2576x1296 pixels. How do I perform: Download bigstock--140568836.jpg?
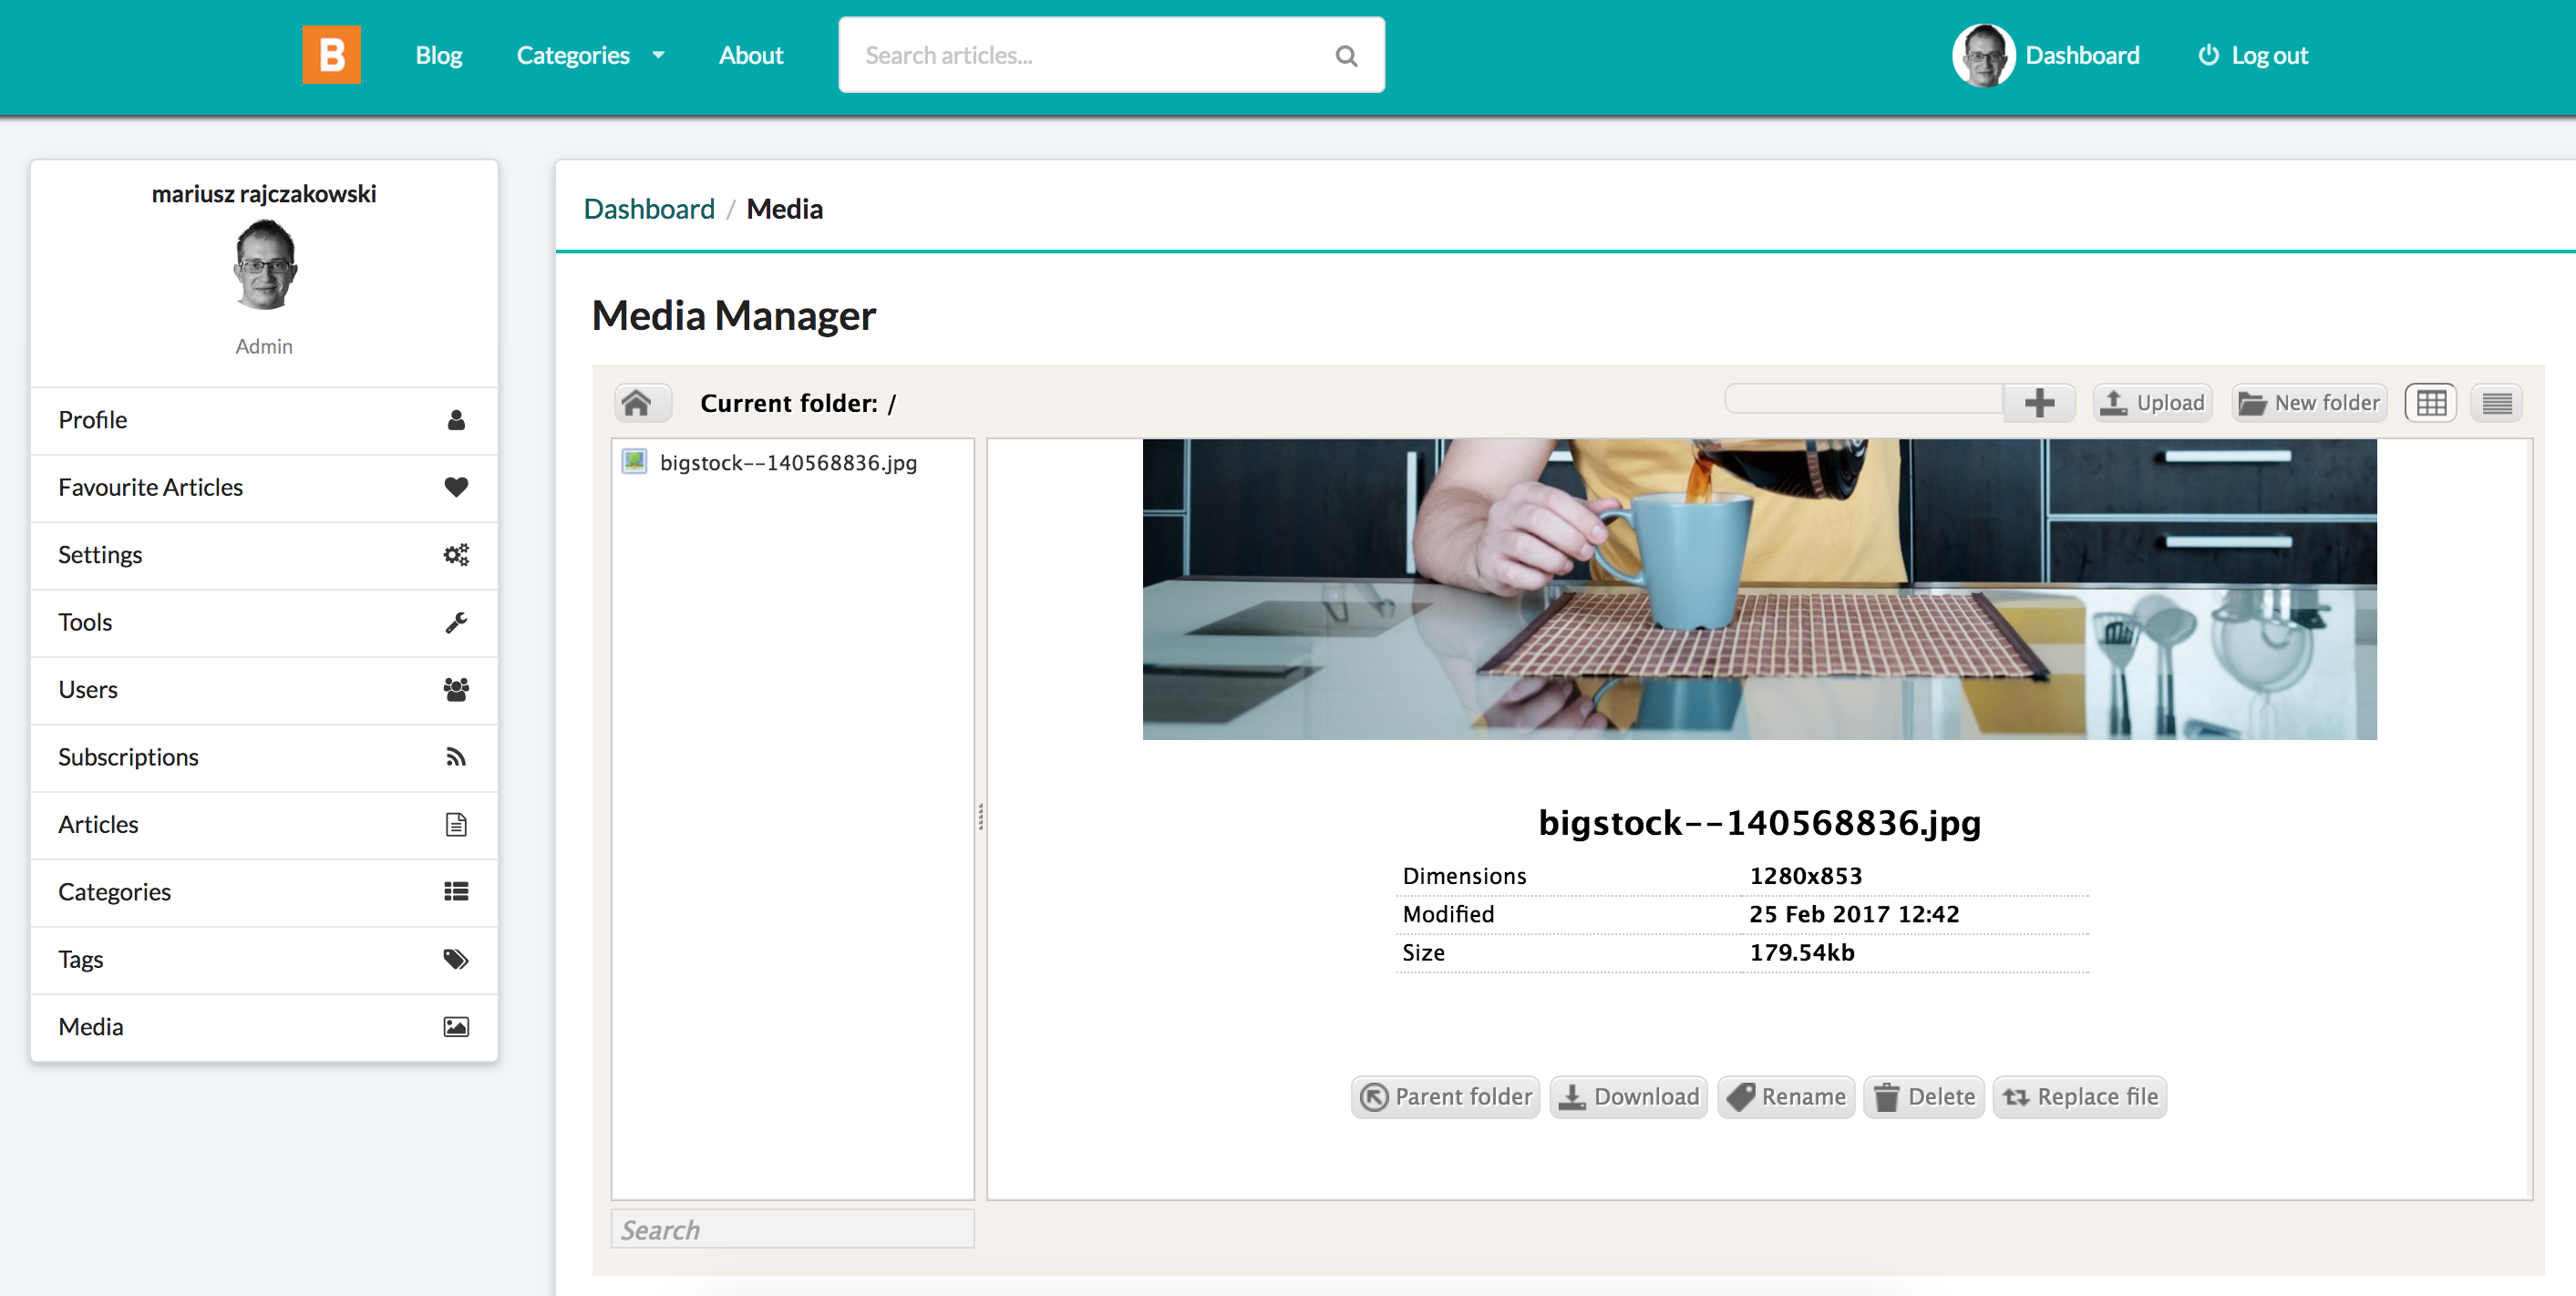tap(1628, 1096)
